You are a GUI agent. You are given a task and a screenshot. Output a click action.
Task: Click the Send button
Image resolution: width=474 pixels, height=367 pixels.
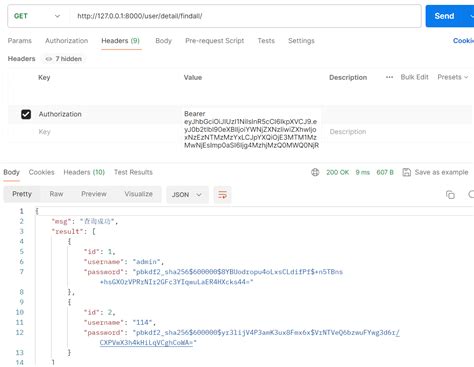tap(444, 16)
